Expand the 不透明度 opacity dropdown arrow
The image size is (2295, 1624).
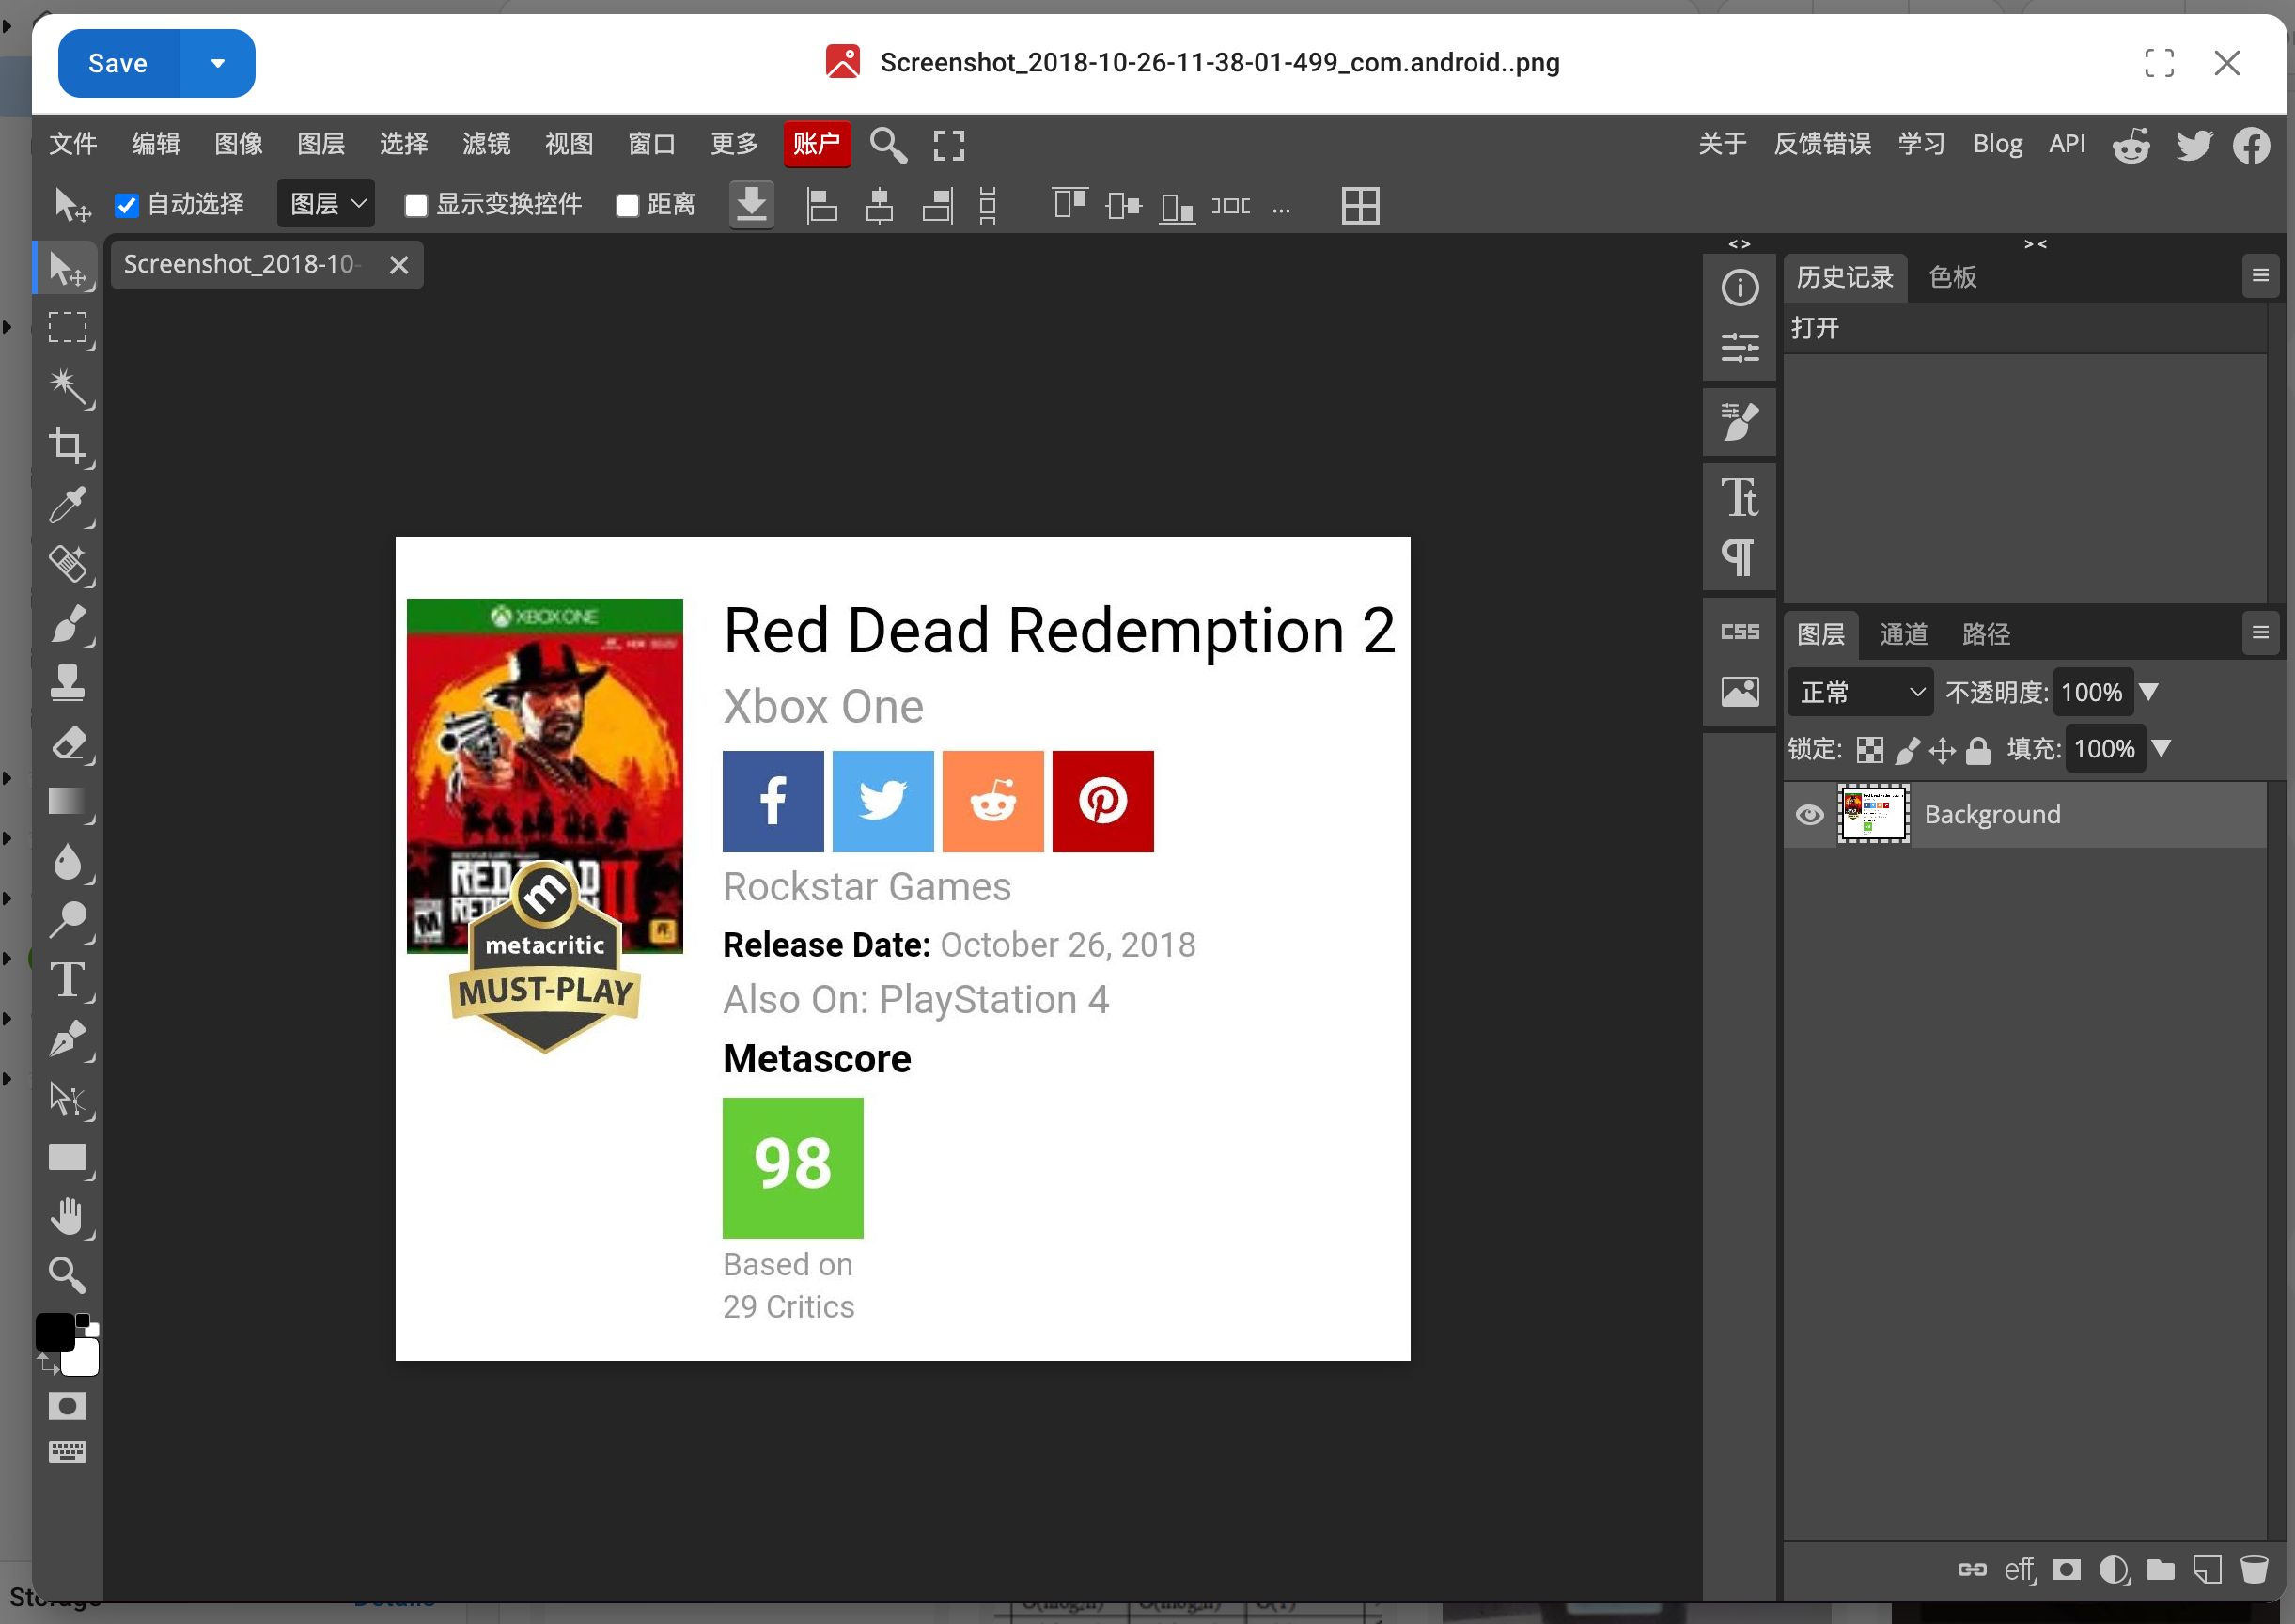(2148, 692)
